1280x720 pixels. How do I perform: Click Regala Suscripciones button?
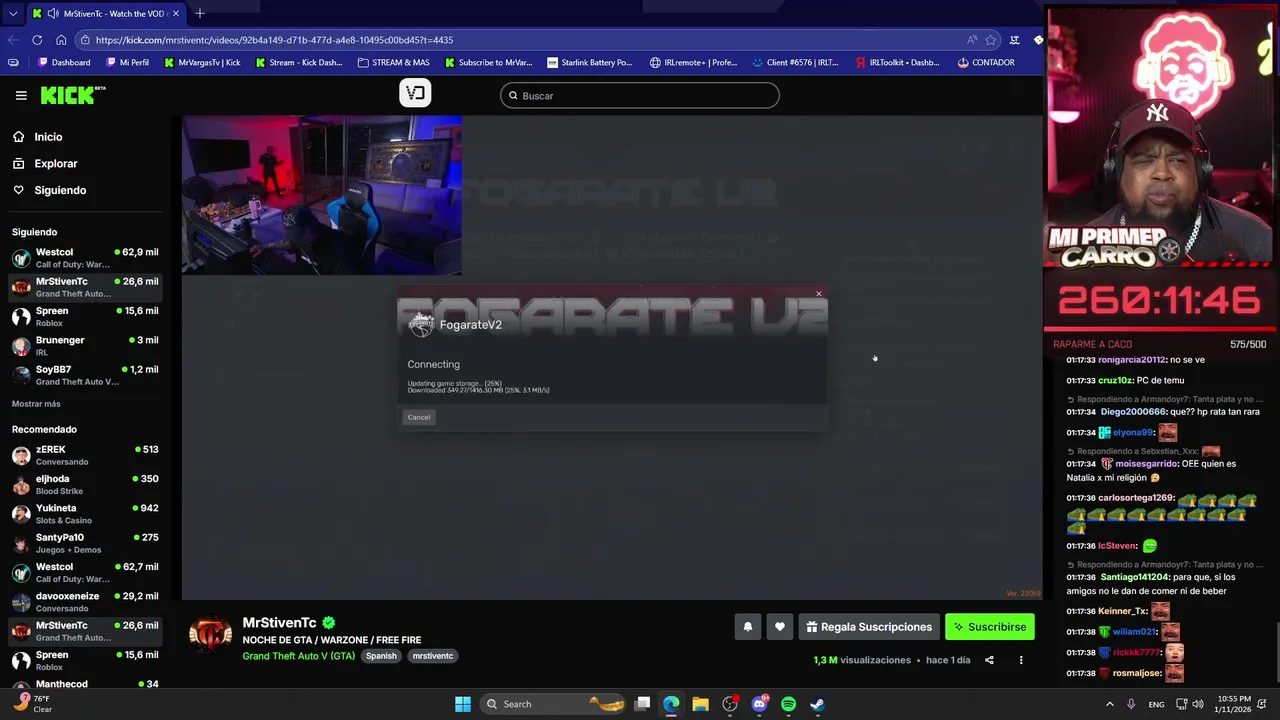869,627
